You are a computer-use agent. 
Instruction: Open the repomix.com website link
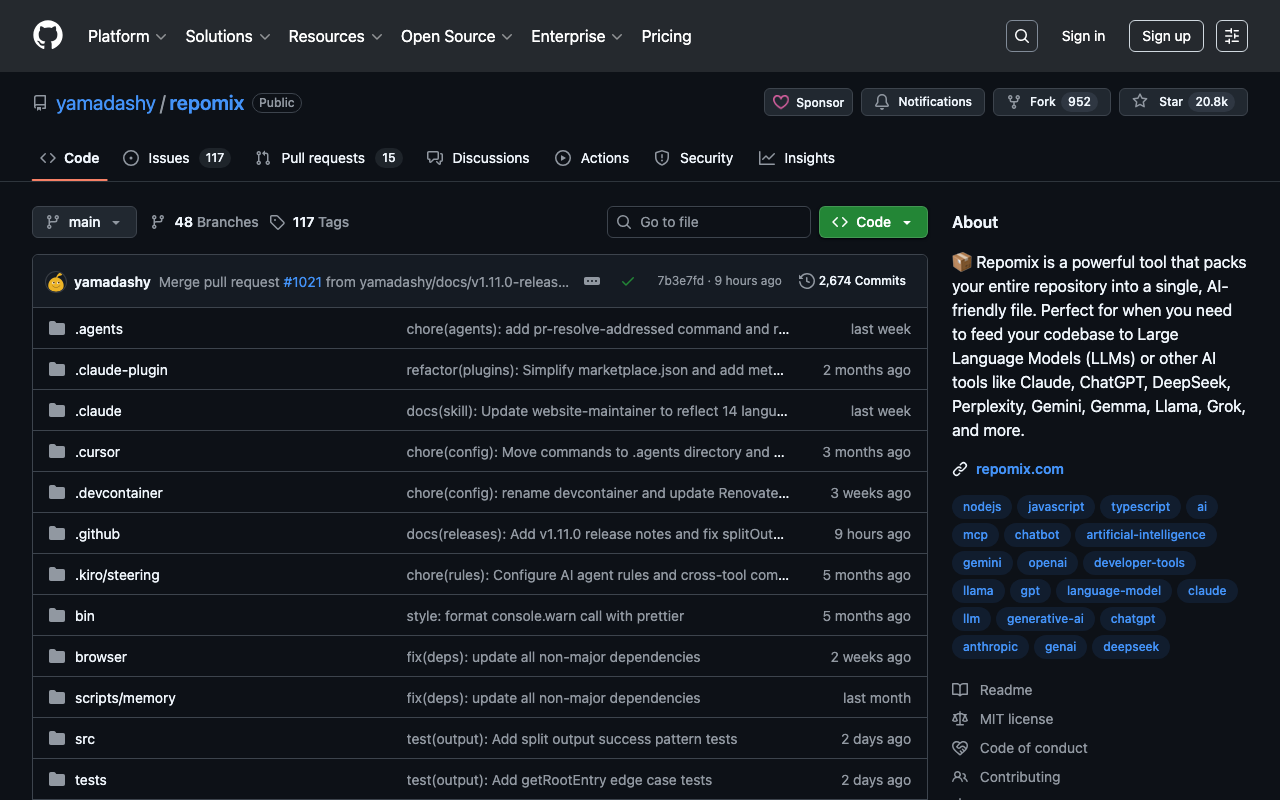(1019, 469)
